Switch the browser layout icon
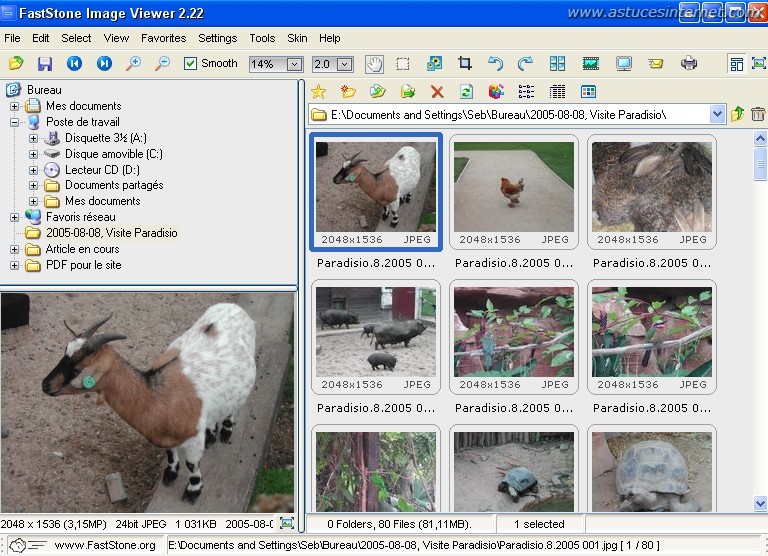Viewport: 768px width, 556px height. (736, 64)
